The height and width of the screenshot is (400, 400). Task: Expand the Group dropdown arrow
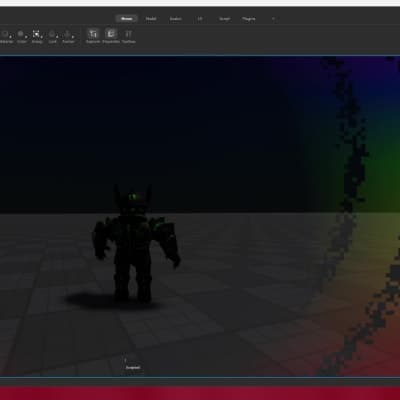[42, 36]
